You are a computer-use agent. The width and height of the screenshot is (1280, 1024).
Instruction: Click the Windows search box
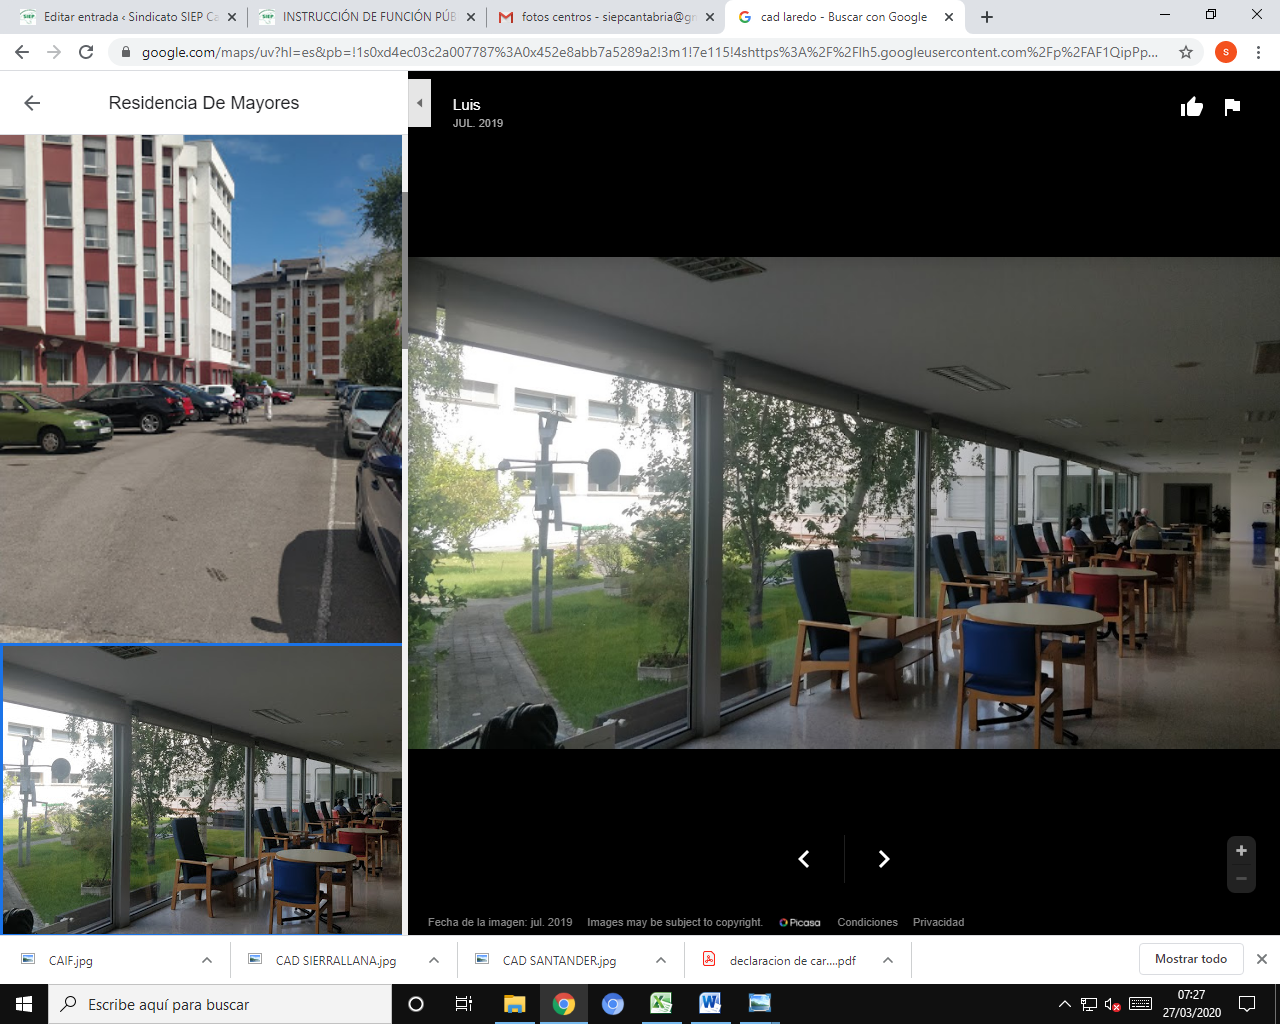(220, 1004)
